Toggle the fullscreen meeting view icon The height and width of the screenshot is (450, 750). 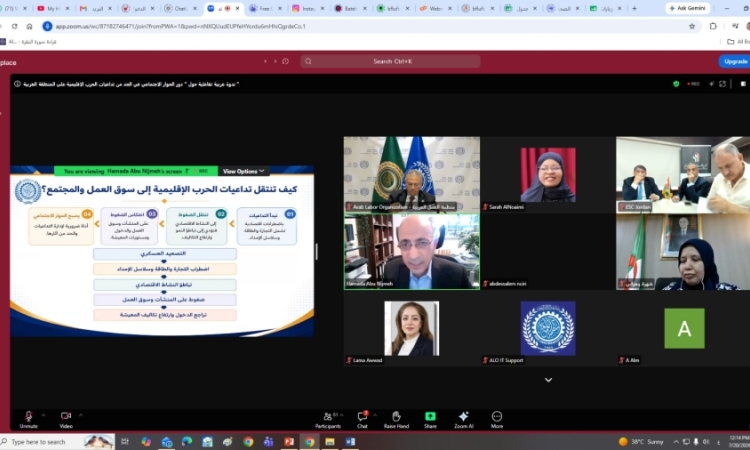pos(722,84)
